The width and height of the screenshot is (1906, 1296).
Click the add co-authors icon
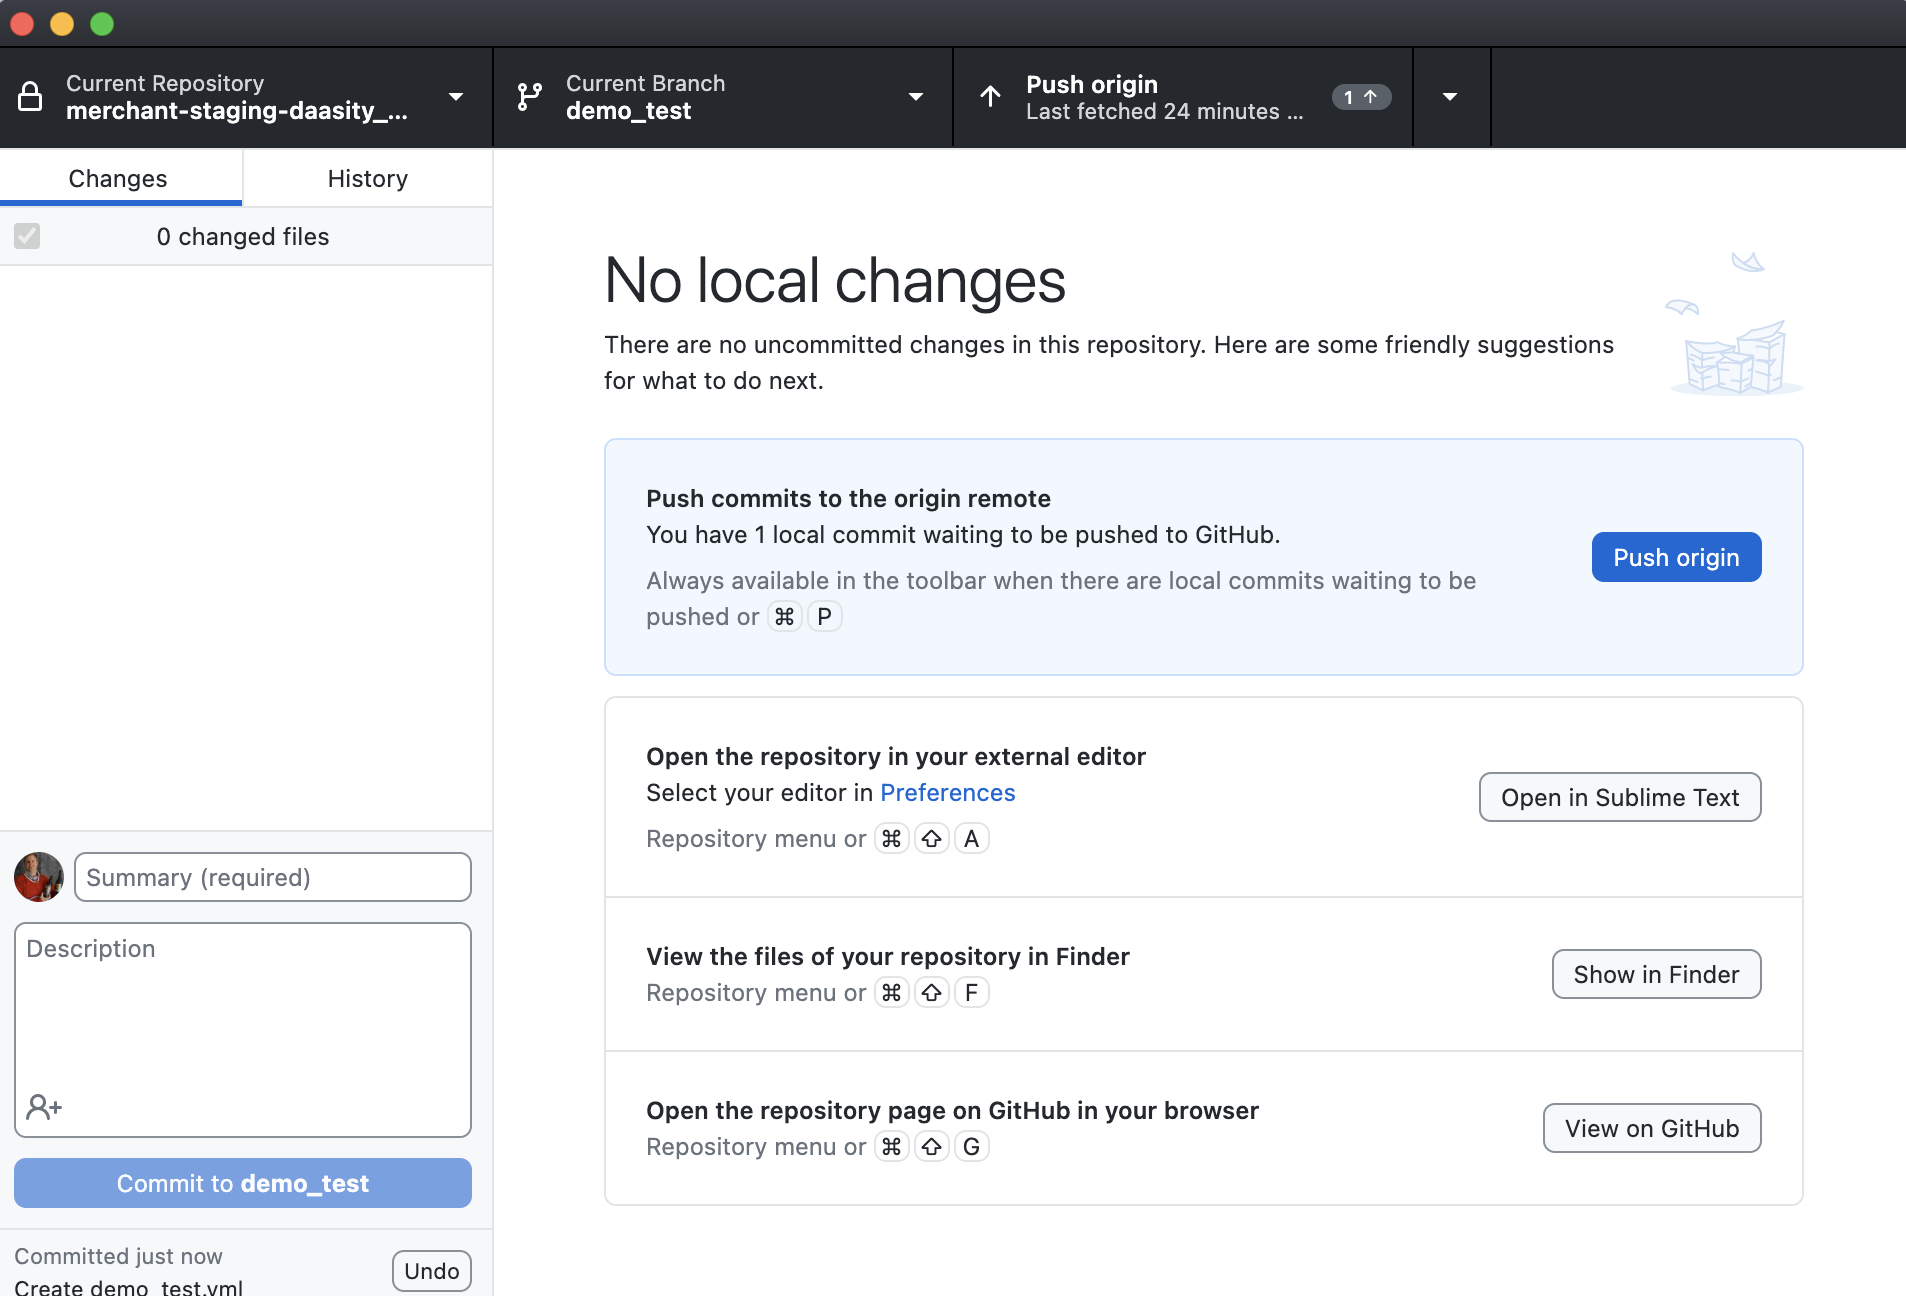pyautogui.click(x=44, y=1107)
